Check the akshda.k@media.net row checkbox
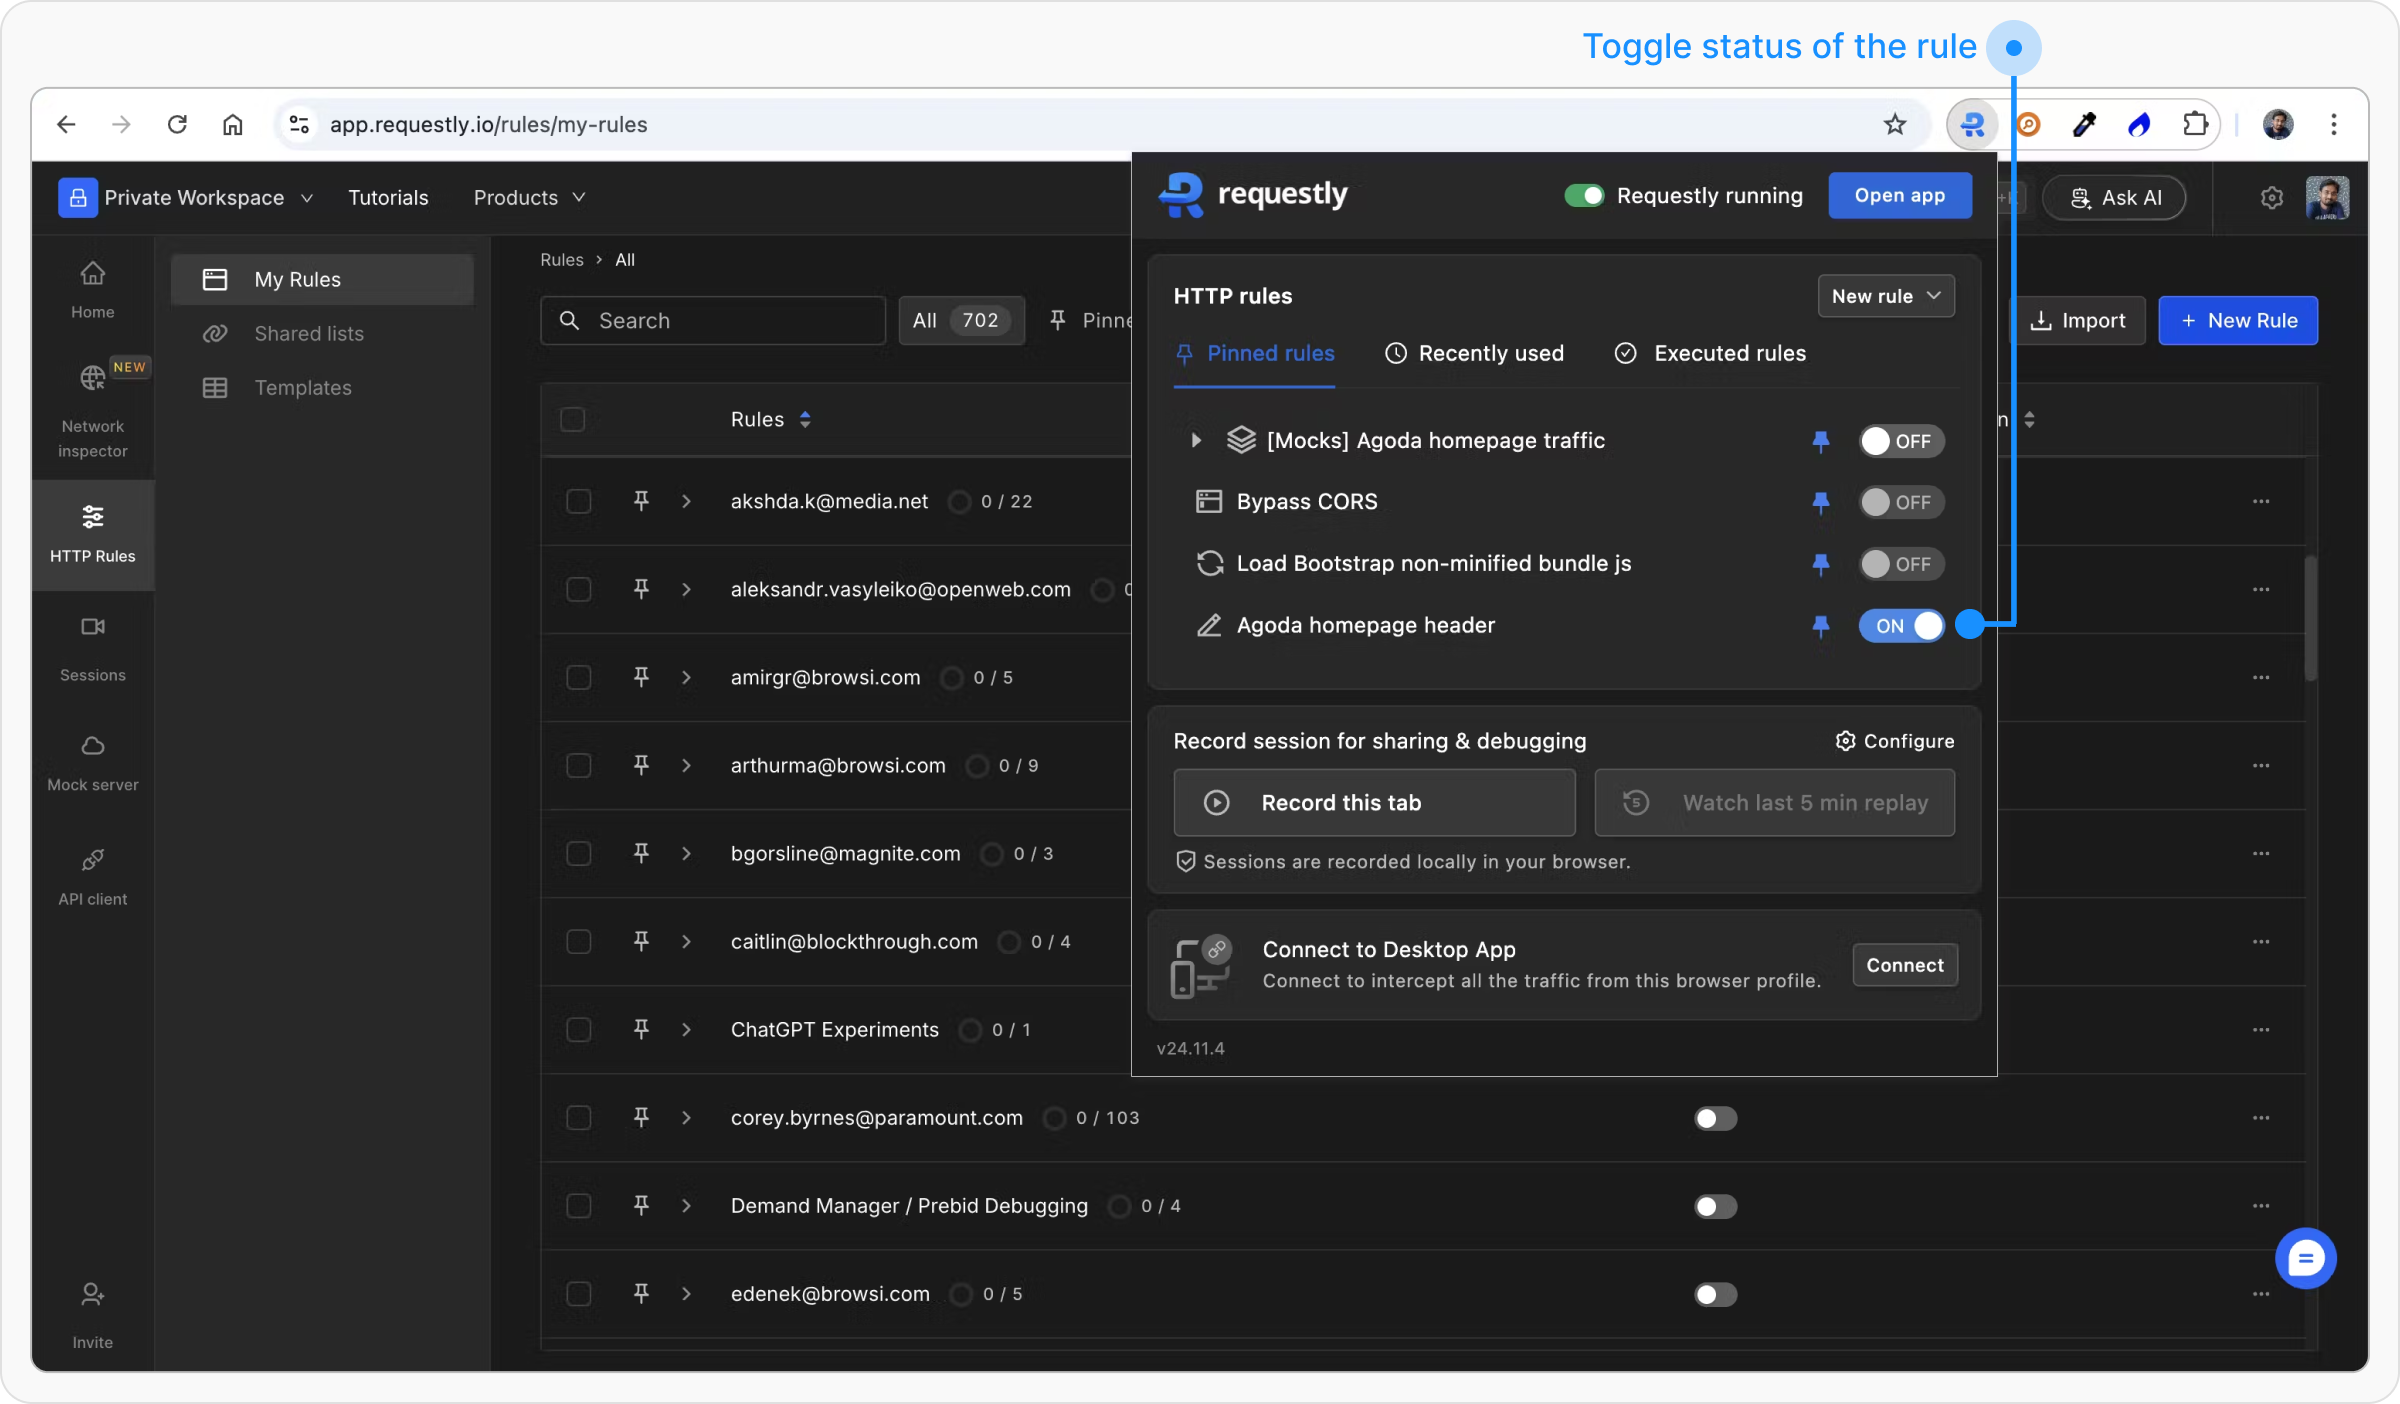 click(578, 501)
